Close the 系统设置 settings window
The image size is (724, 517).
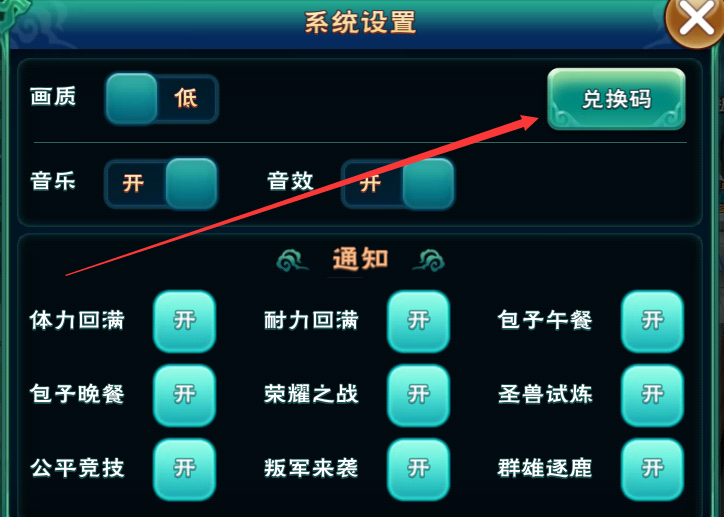click(x=696, y=20)
